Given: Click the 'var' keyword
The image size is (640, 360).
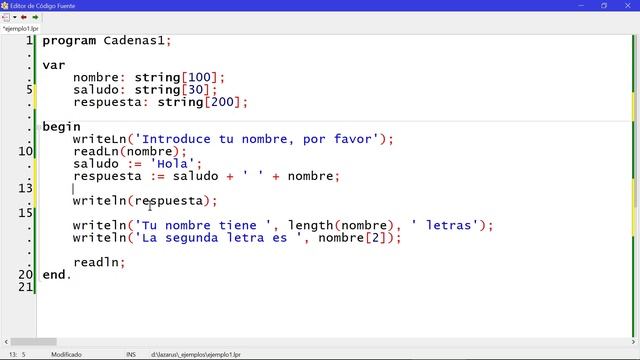Looking at the screenshot, I should [x=54, y=65].
